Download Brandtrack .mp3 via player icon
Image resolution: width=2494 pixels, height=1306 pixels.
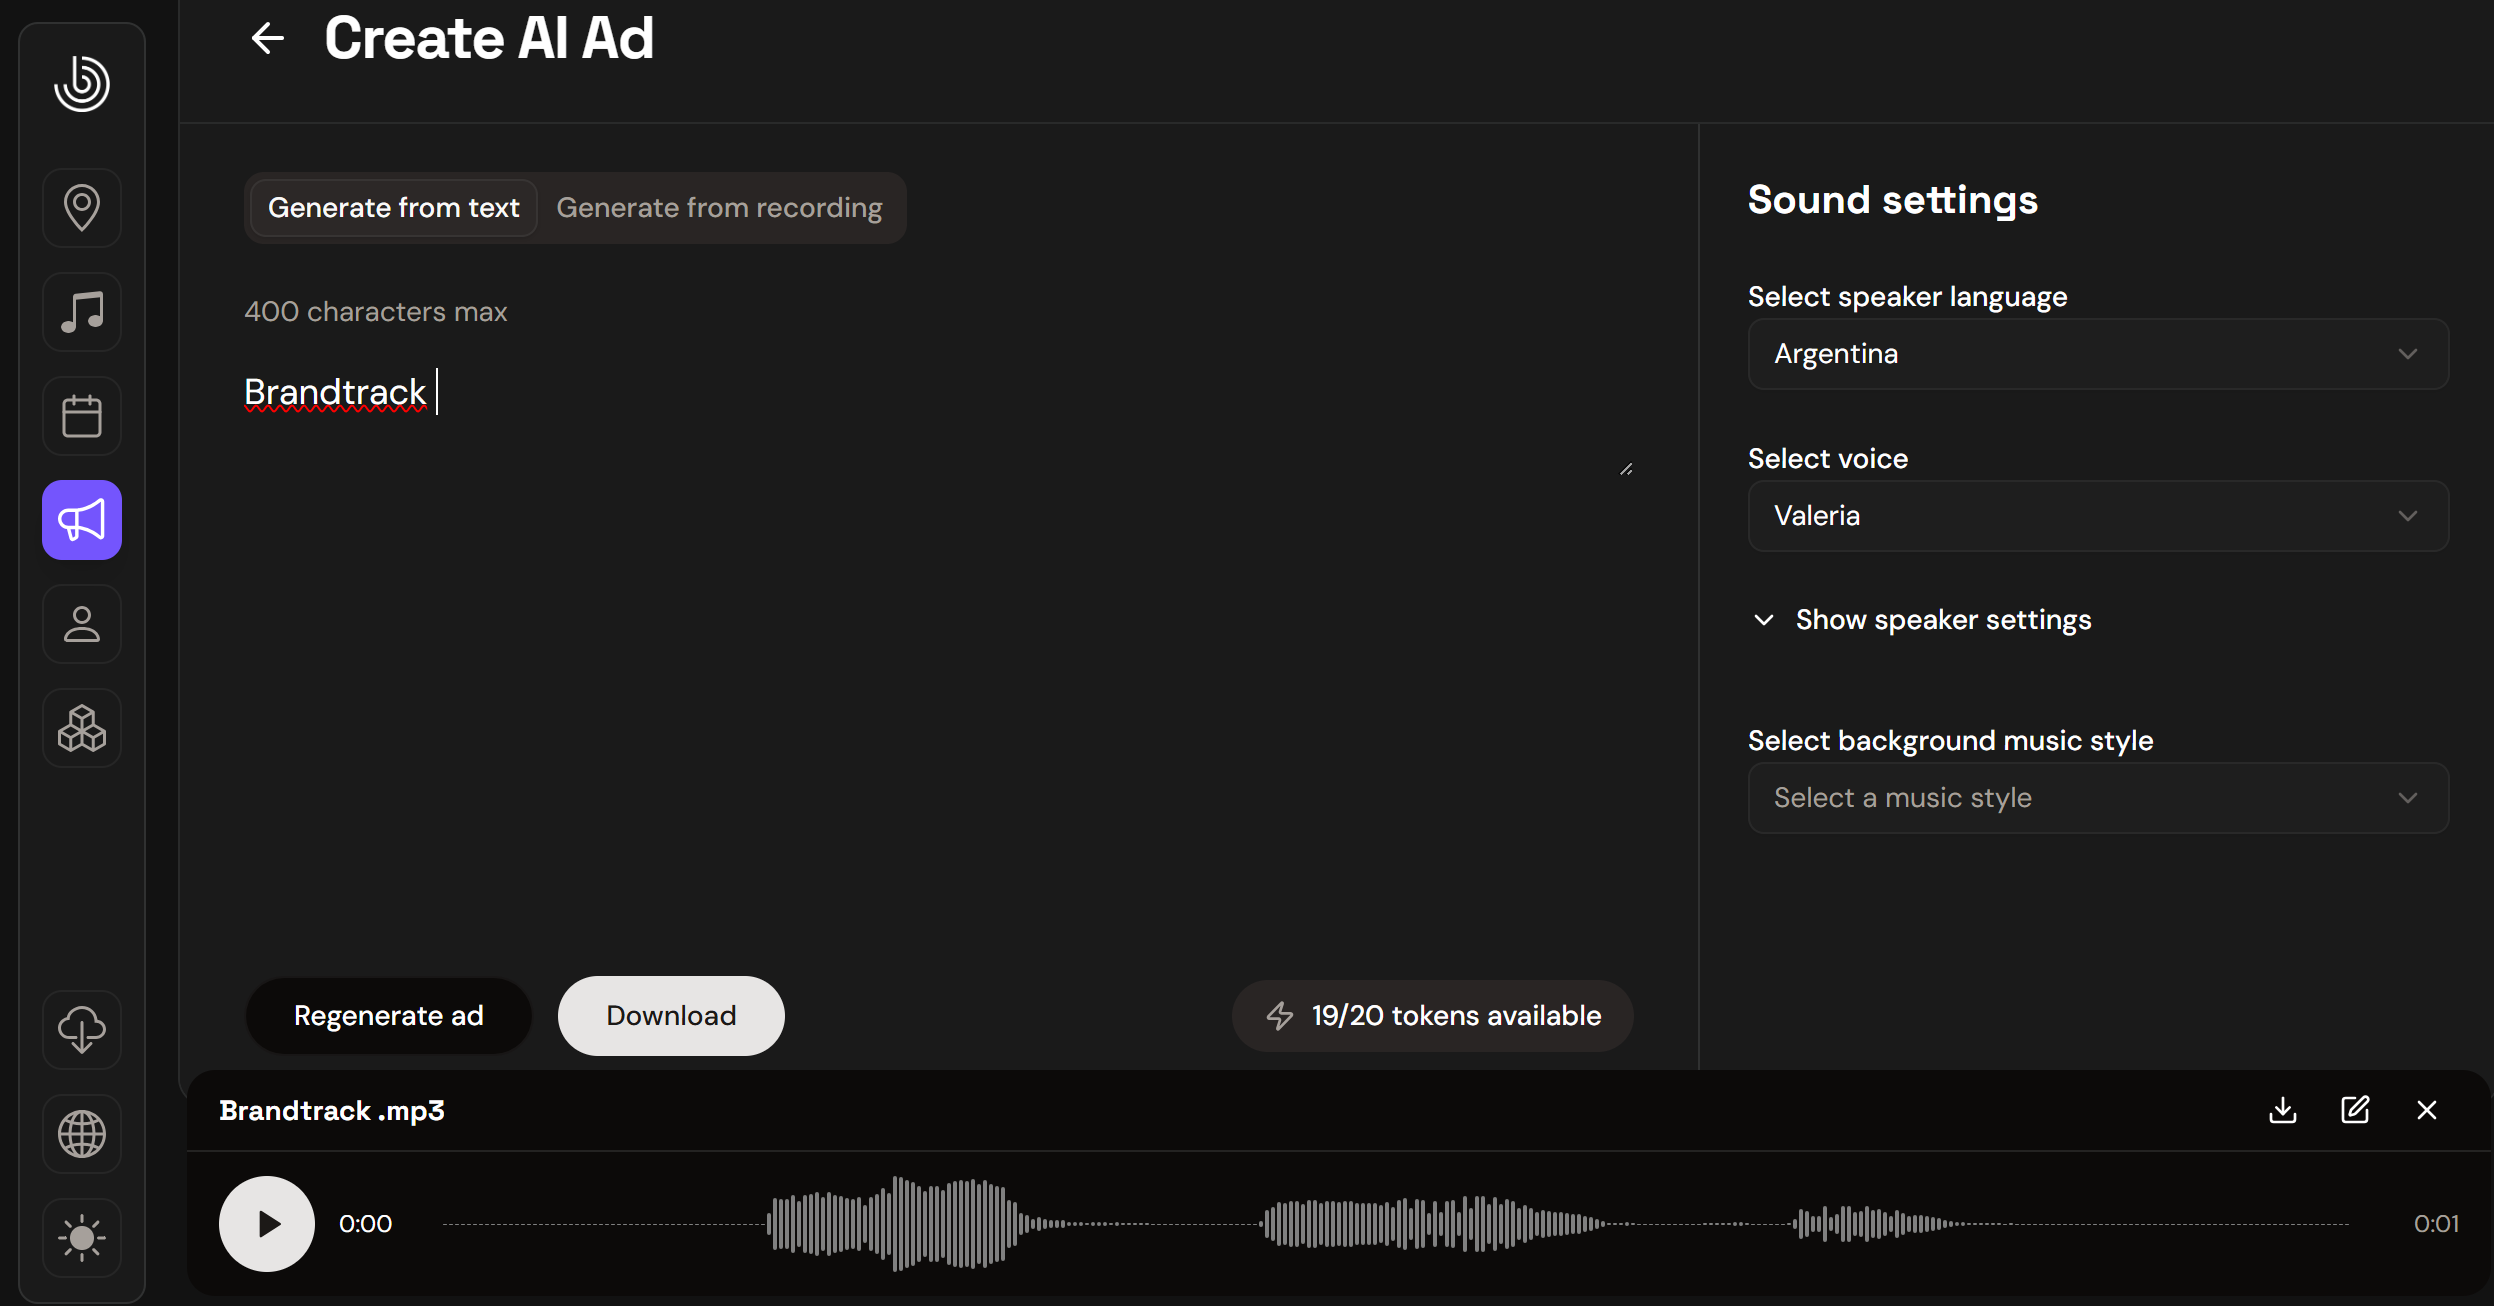click(x=2283, y=1110)
